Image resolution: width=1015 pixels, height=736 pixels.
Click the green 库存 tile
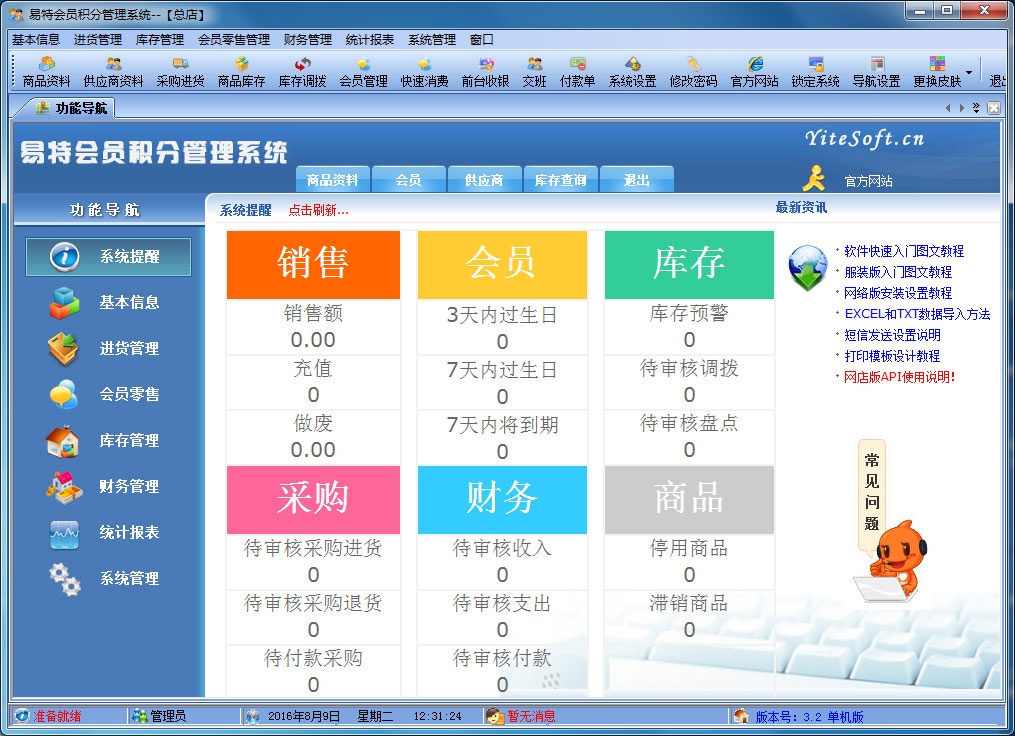point(689,264)
